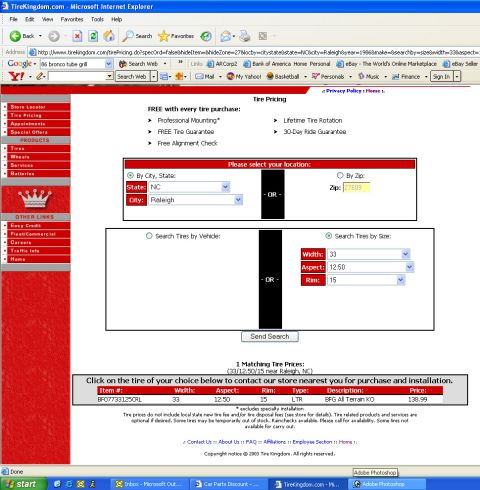This screenshot has height=490, width=480.
Task: Click the Bank of America links bar item
Action: click(287, 64)
